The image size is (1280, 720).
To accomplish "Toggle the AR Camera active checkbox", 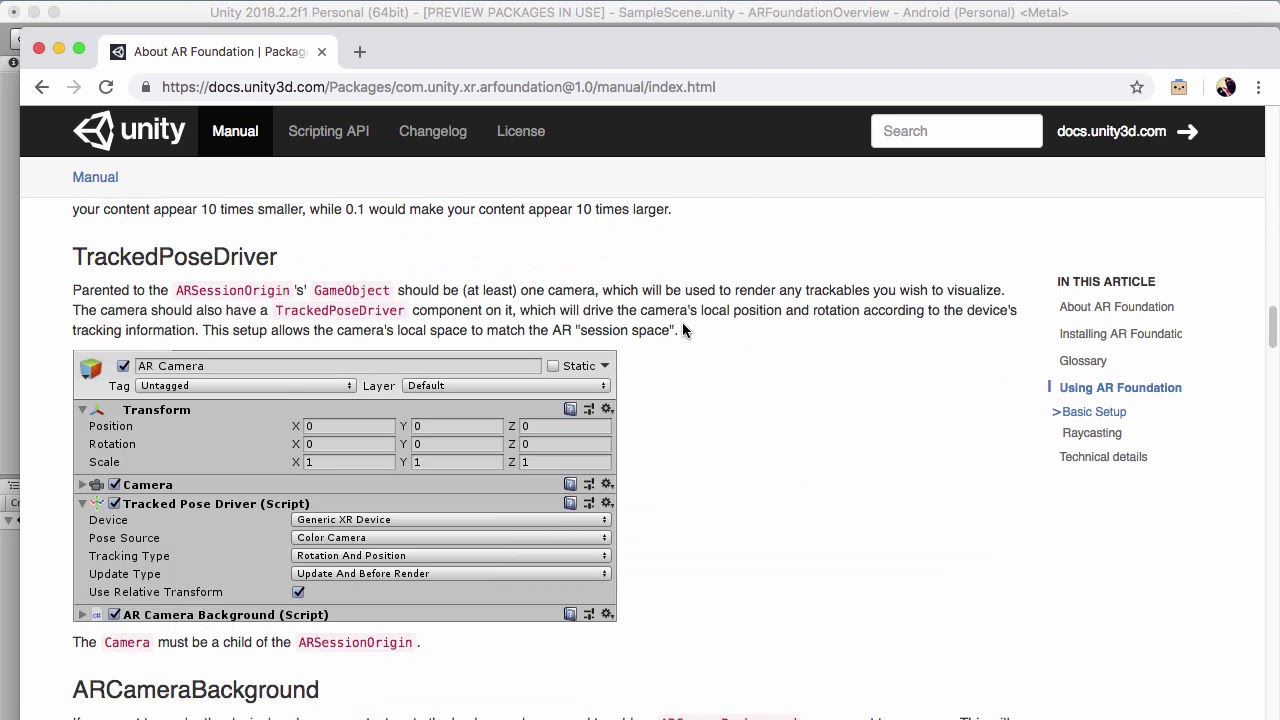I will coord(123,366).
